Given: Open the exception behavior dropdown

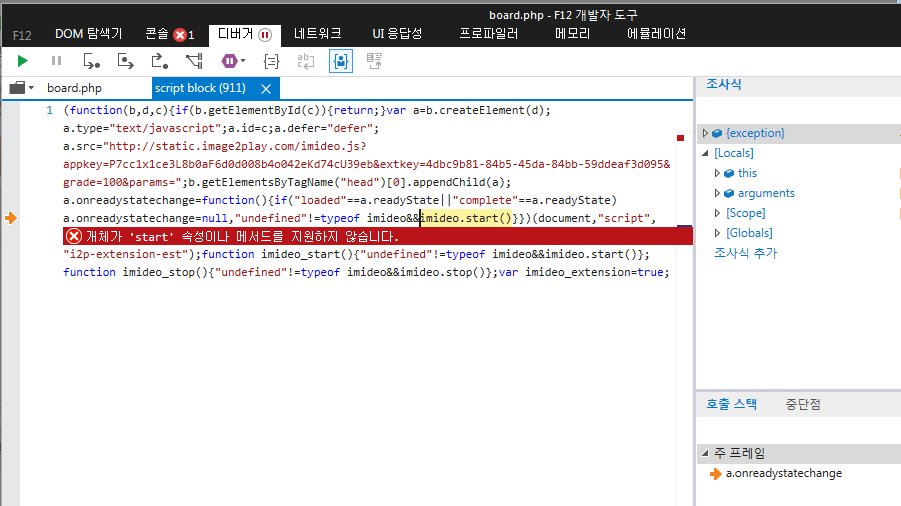Looking at the screenshot, I should tap(232, 61).
